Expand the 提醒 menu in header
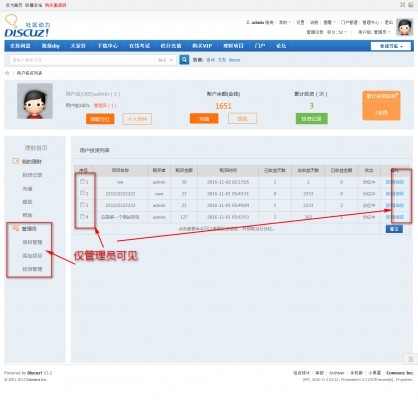The image size is (418, 400). pyautogui.click(x=329, y=22)
